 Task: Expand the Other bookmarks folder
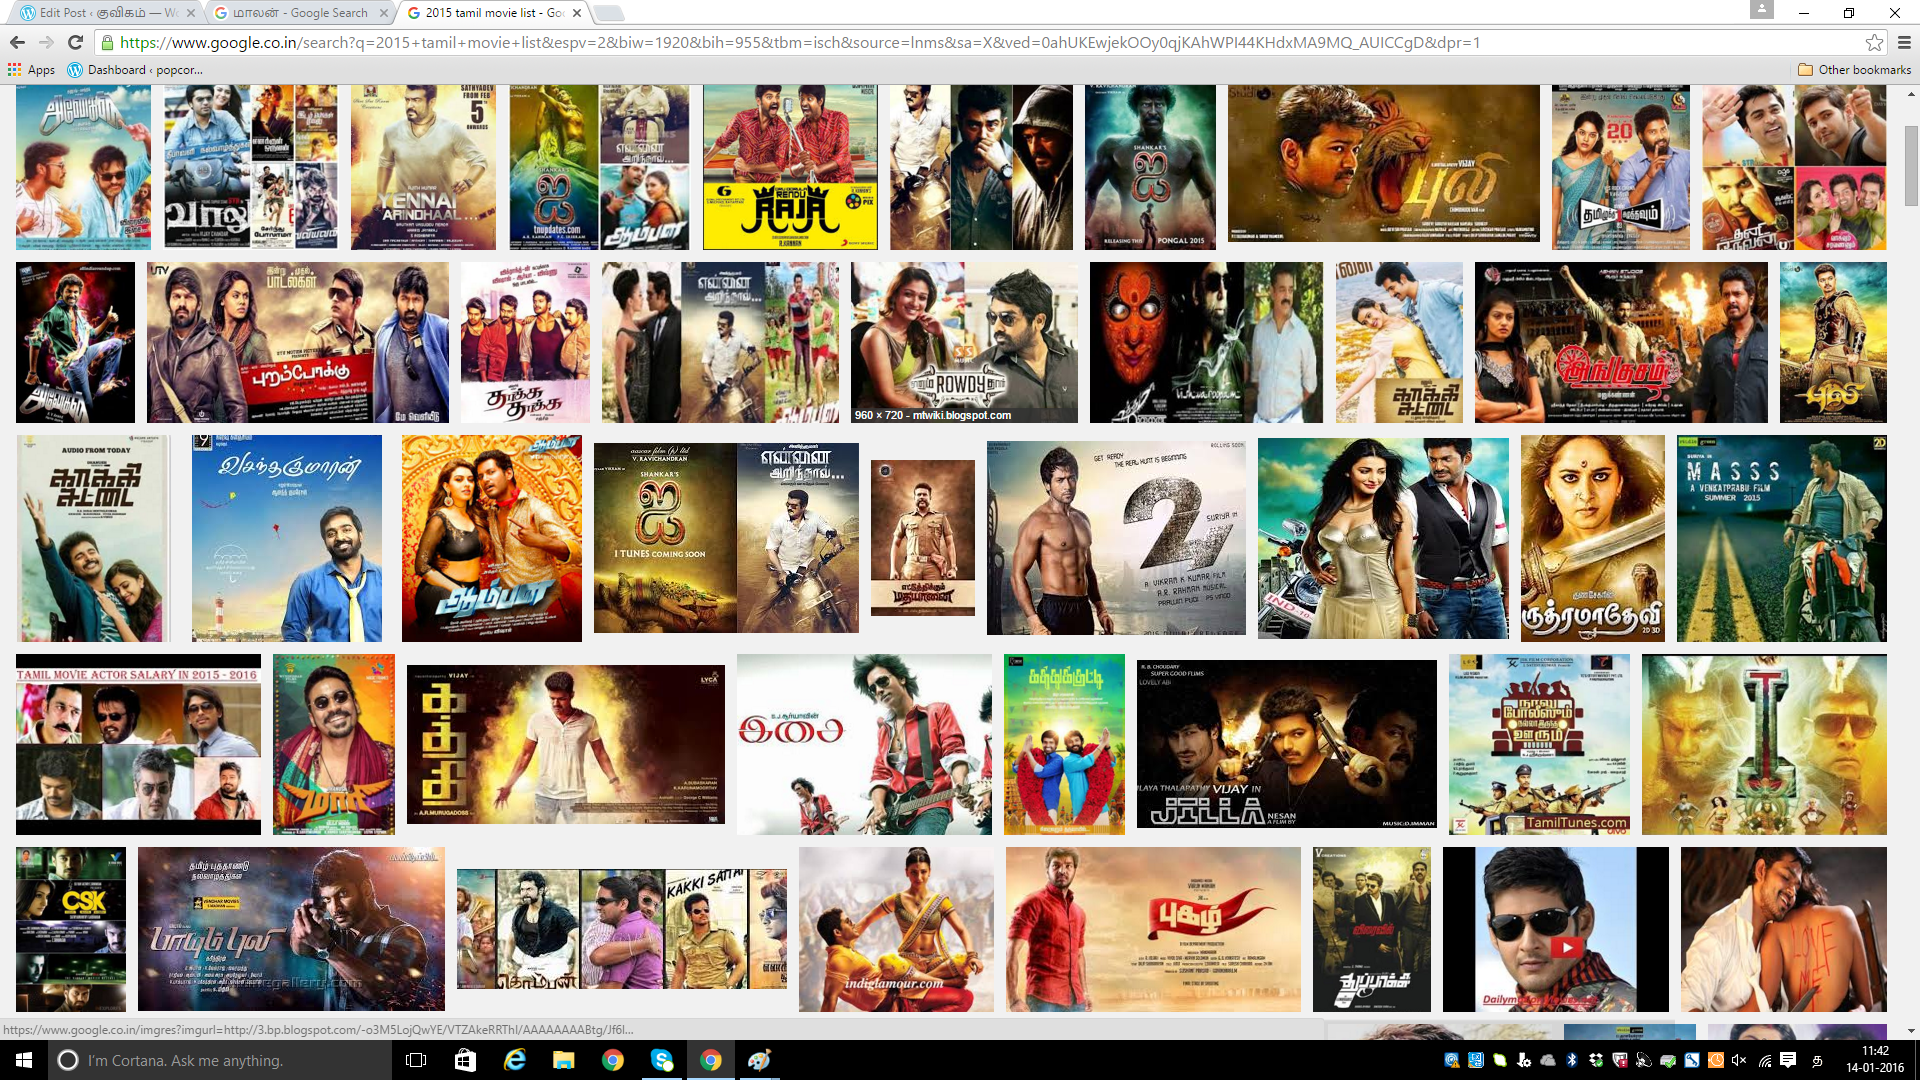pyautogui.click(x=1854, y=70)
